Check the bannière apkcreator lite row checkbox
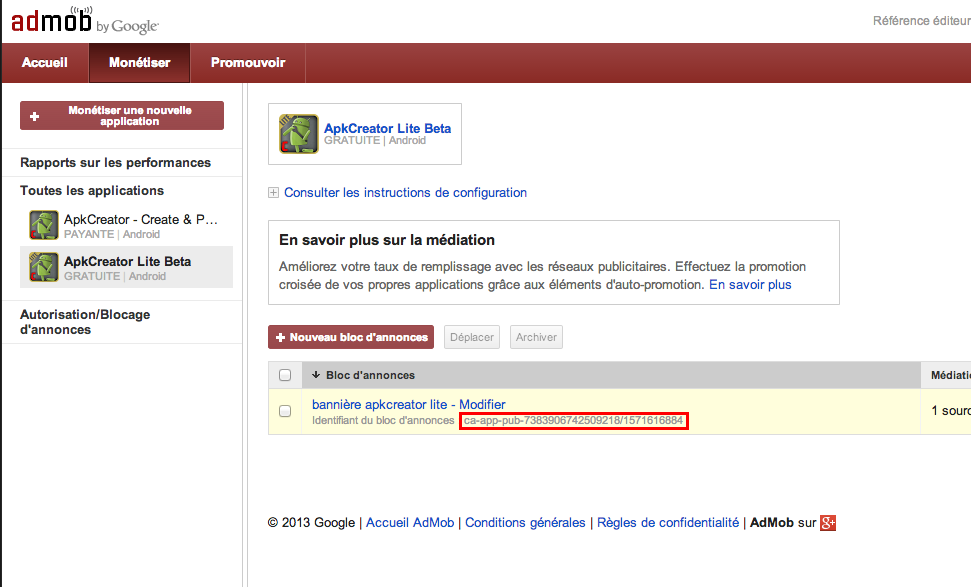Image resolution: width=971 pixels, height=587 pixels. tap(285, 411)
